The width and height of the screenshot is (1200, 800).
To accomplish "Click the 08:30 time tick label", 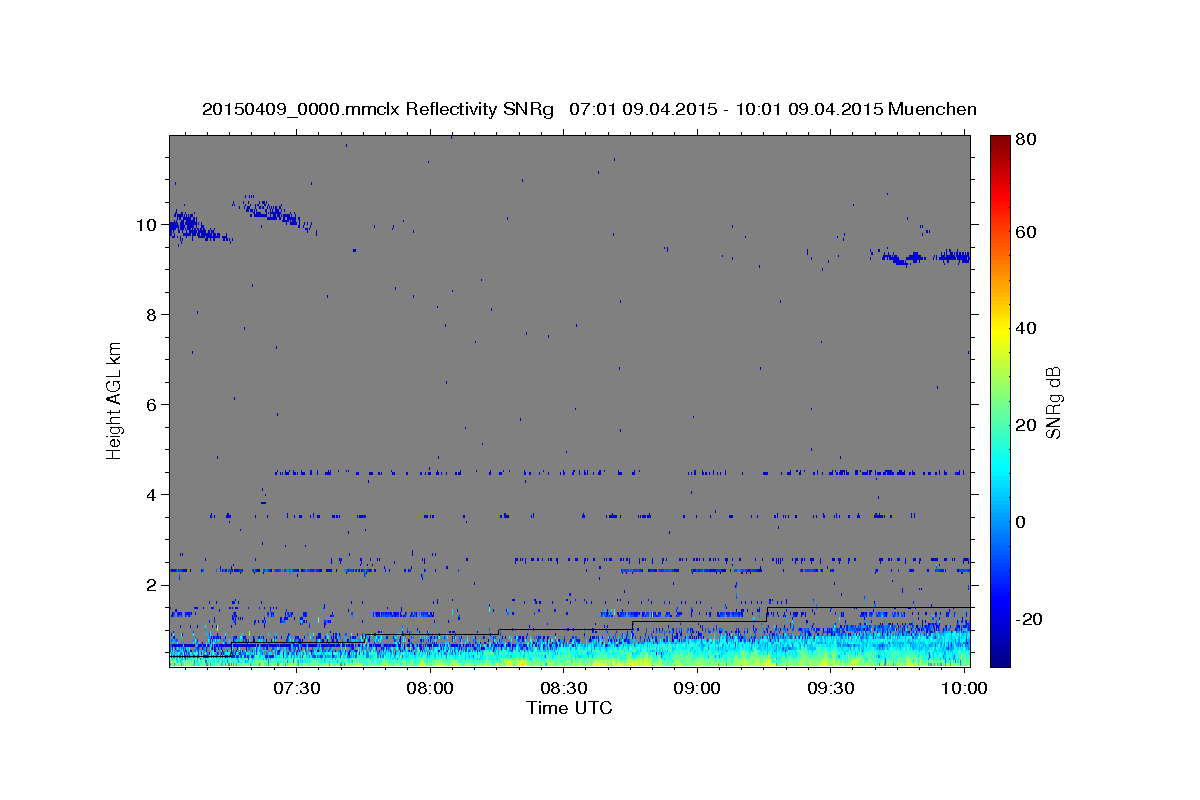I will 564,688.
